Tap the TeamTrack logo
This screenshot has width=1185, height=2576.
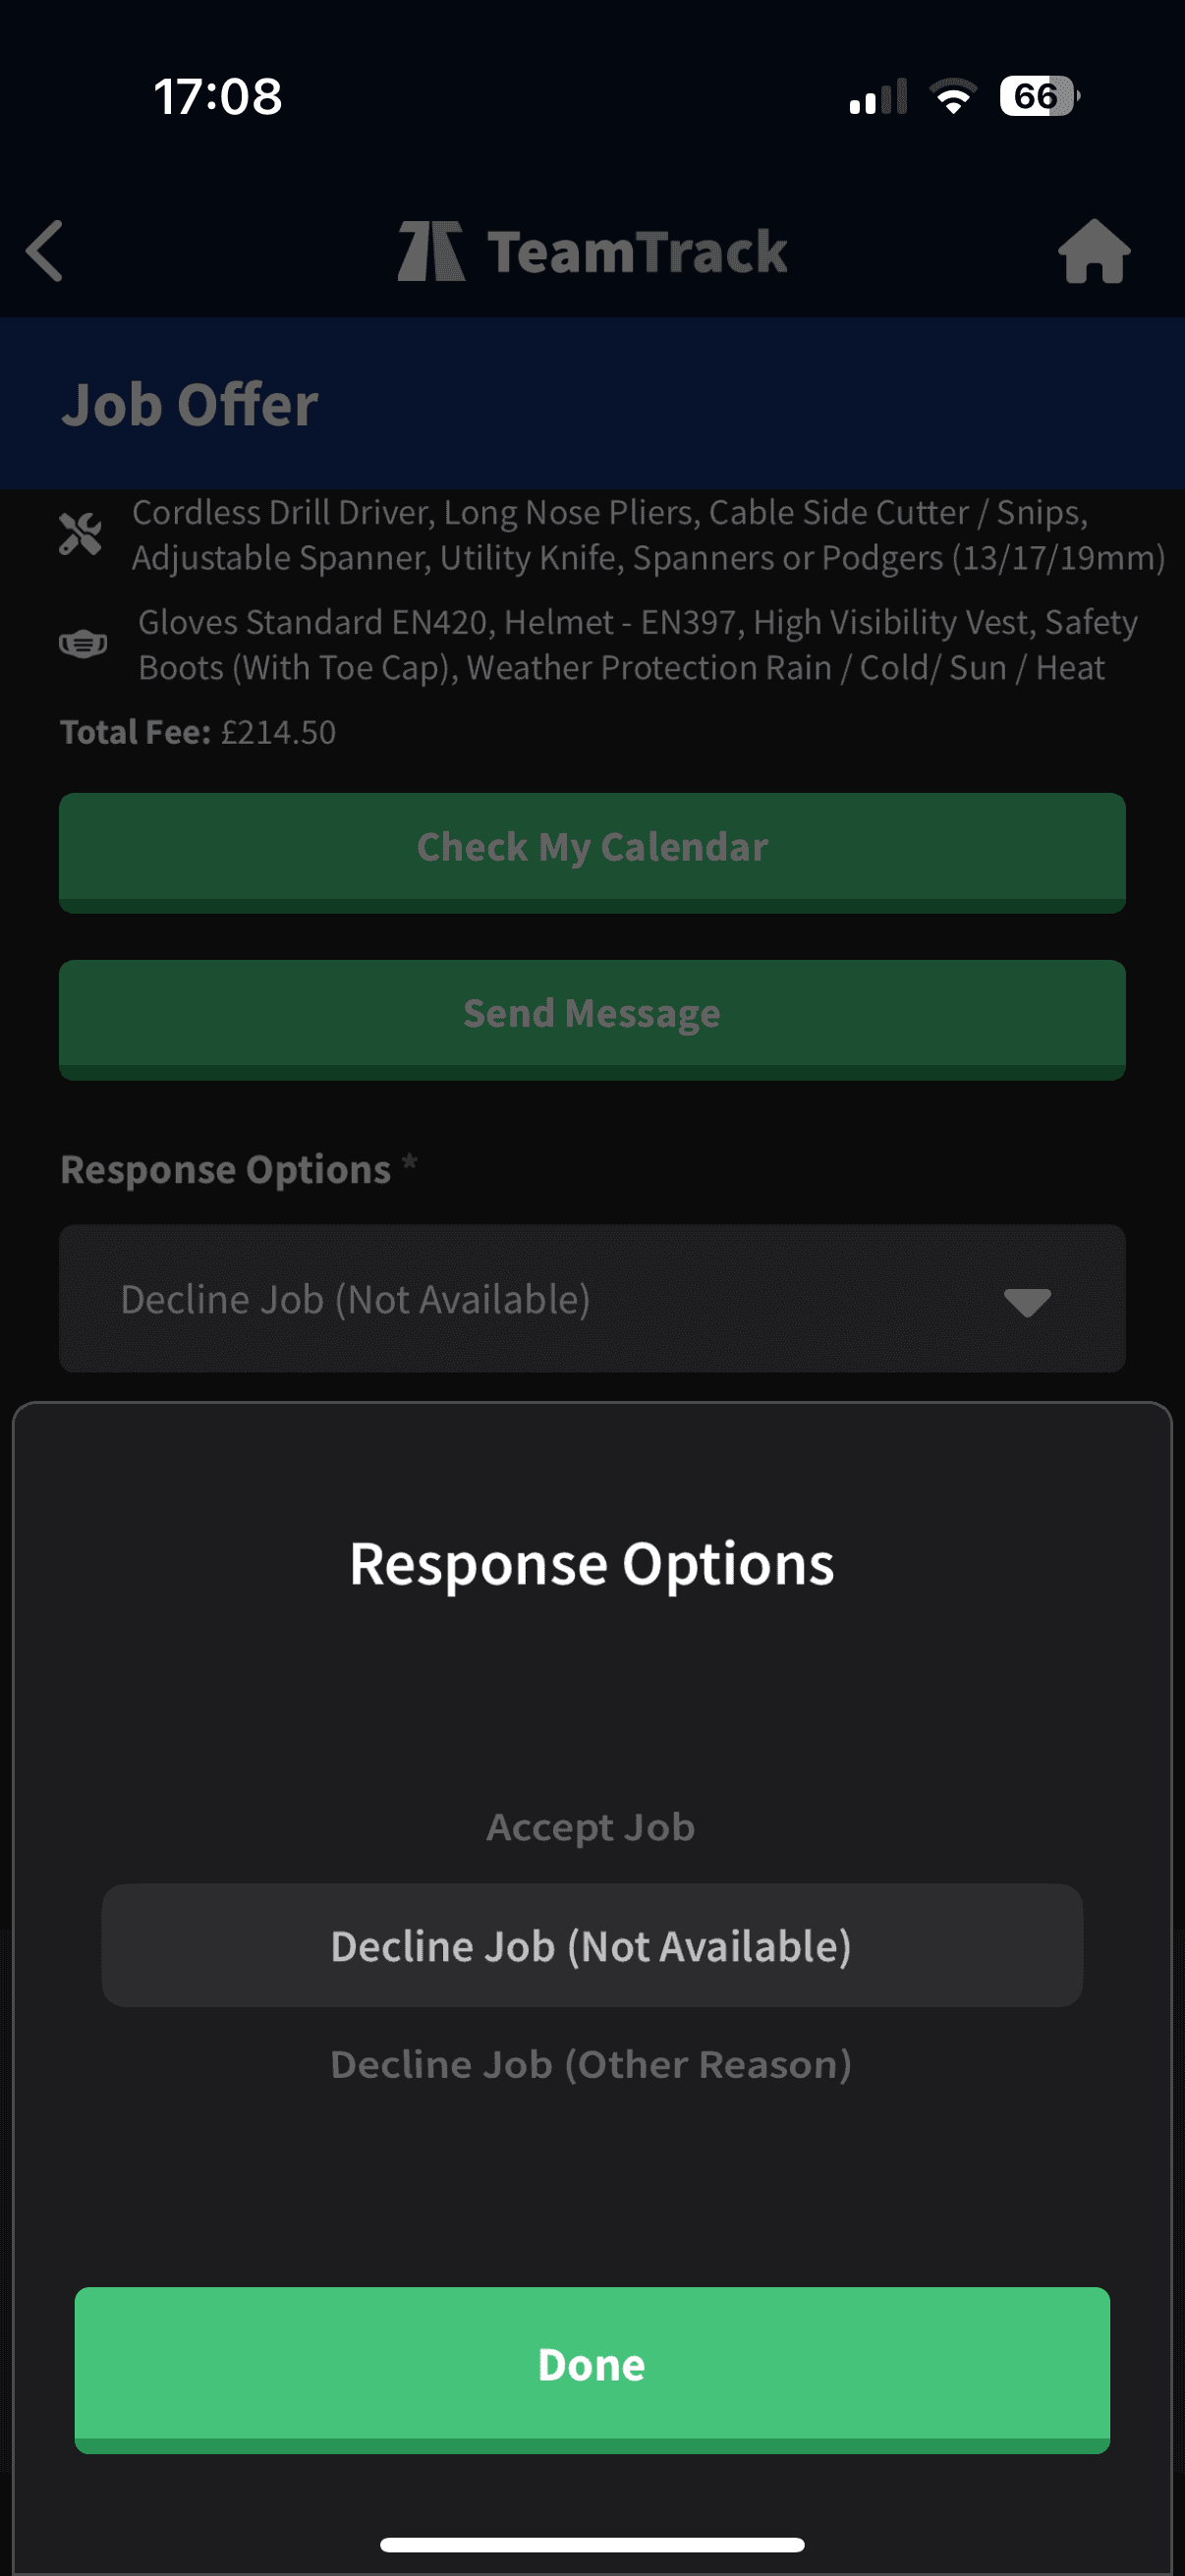tap(592, 251)
